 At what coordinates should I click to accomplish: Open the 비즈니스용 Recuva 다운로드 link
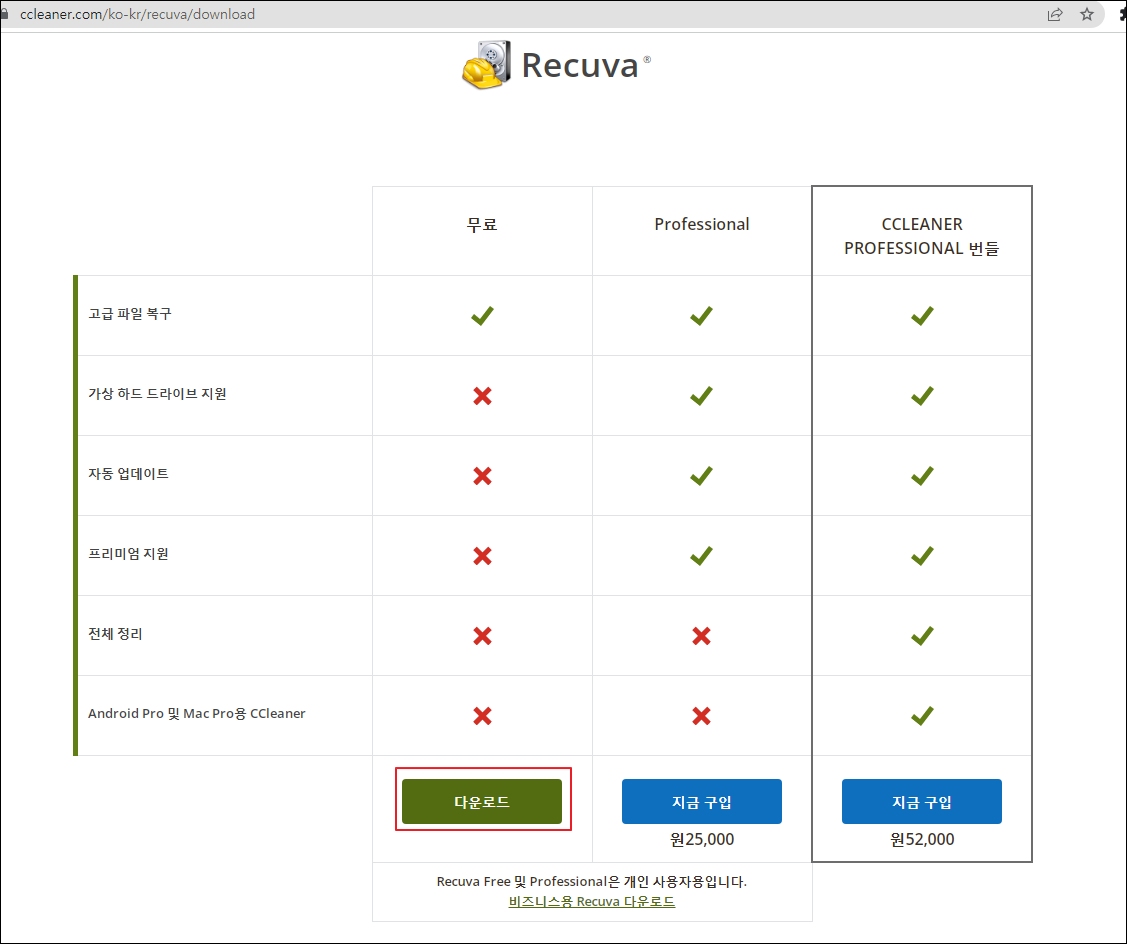[x=592, y=901]
